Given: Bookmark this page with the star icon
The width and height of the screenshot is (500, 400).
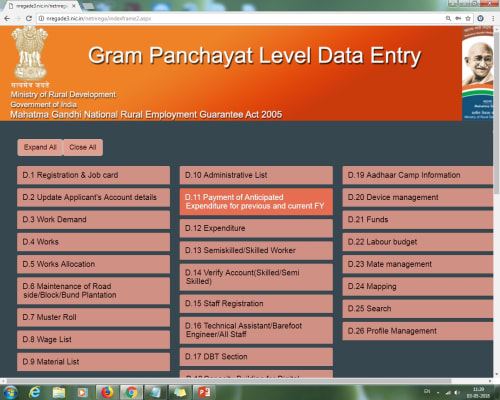Looking at the screenshot, I should (468, 18).
